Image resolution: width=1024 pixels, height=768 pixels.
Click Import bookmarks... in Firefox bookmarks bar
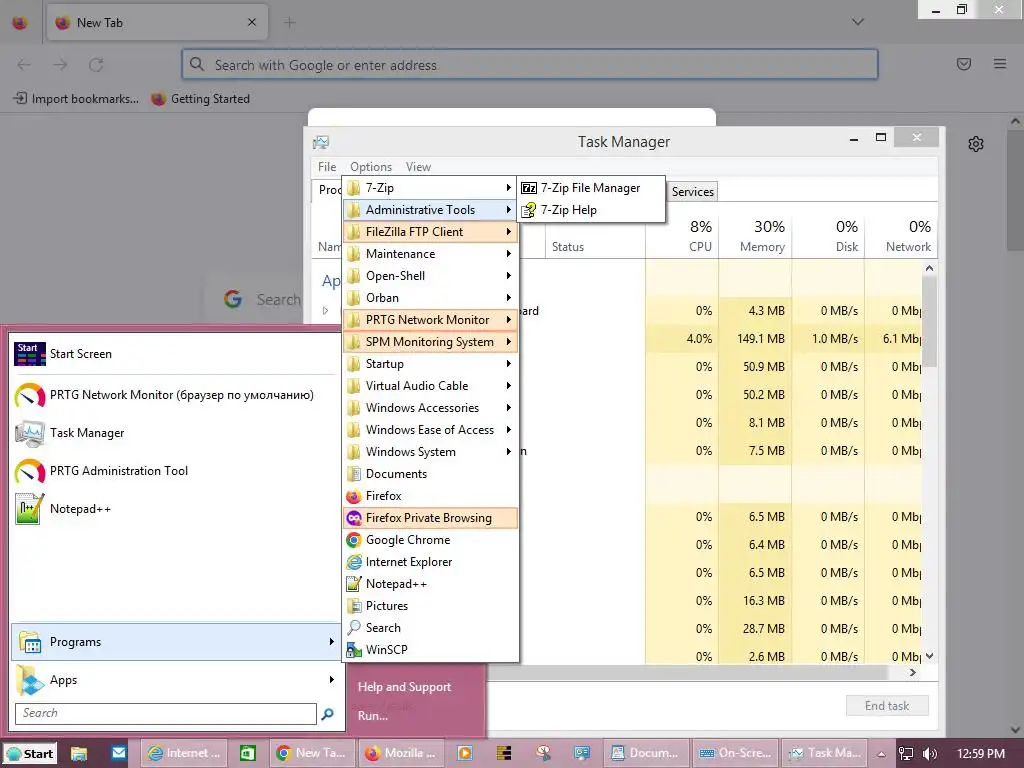(x=76, y=99)
